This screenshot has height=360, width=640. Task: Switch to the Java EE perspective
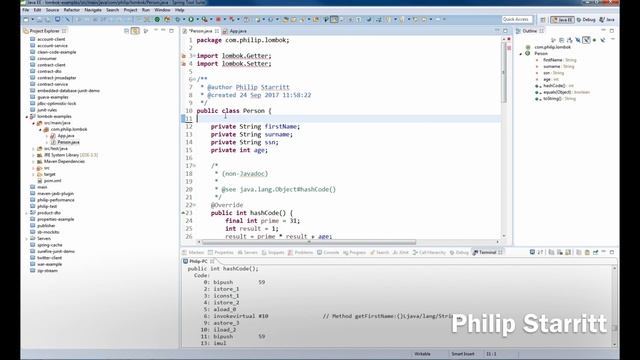pos(562,20)
